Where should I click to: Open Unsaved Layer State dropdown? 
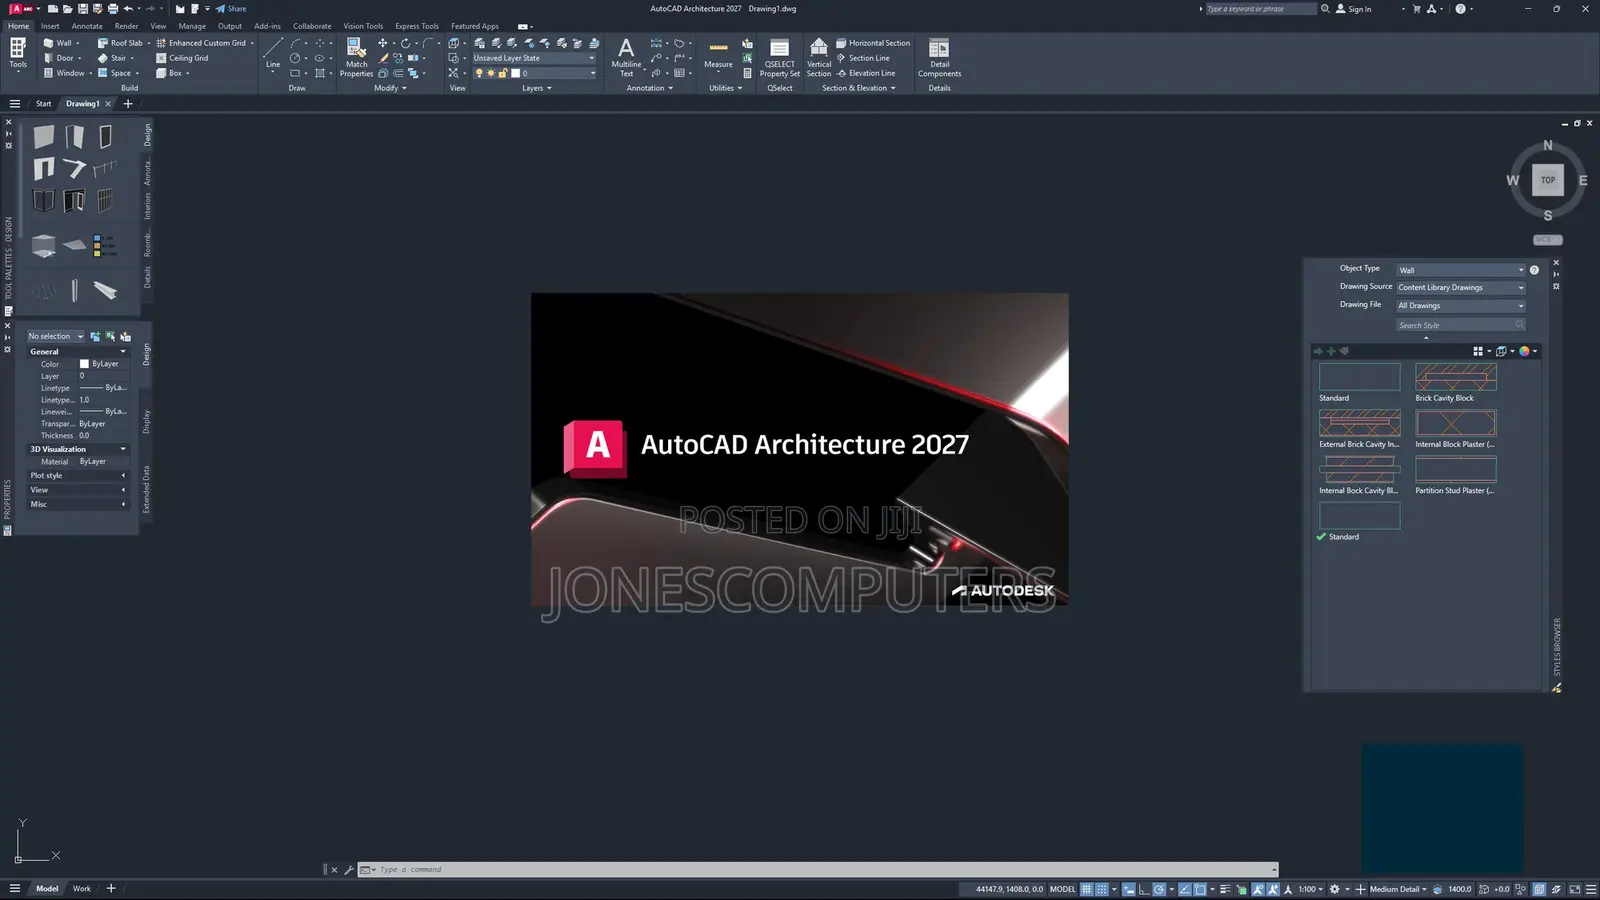(534, 58)
